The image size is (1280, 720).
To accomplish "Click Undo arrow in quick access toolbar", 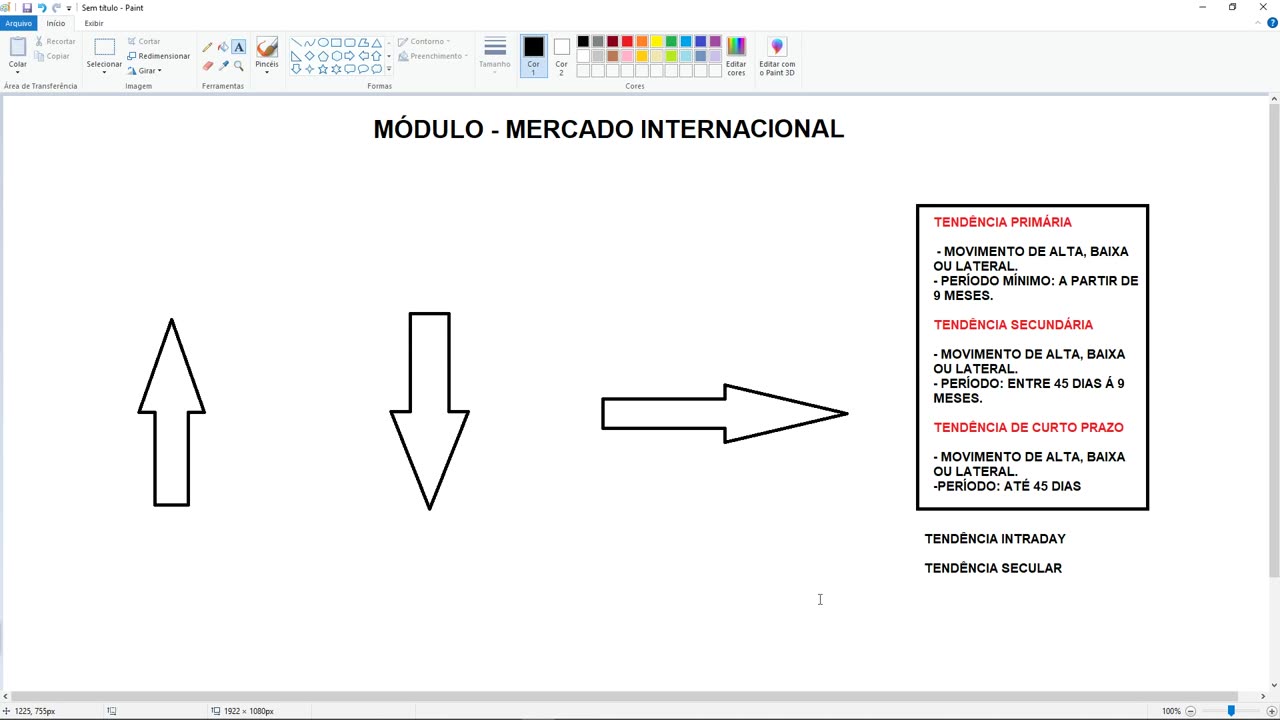I will point(42,7).
